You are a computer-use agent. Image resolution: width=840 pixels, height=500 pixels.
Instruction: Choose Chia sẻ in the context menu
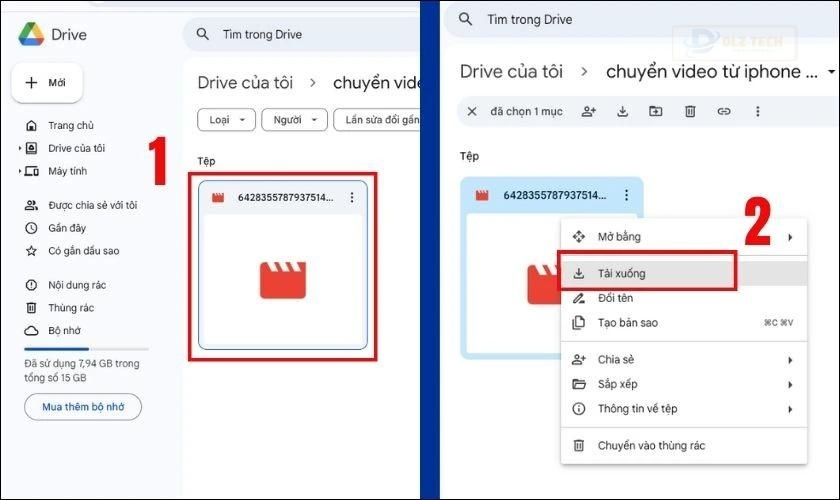click(x=684, y=360)
